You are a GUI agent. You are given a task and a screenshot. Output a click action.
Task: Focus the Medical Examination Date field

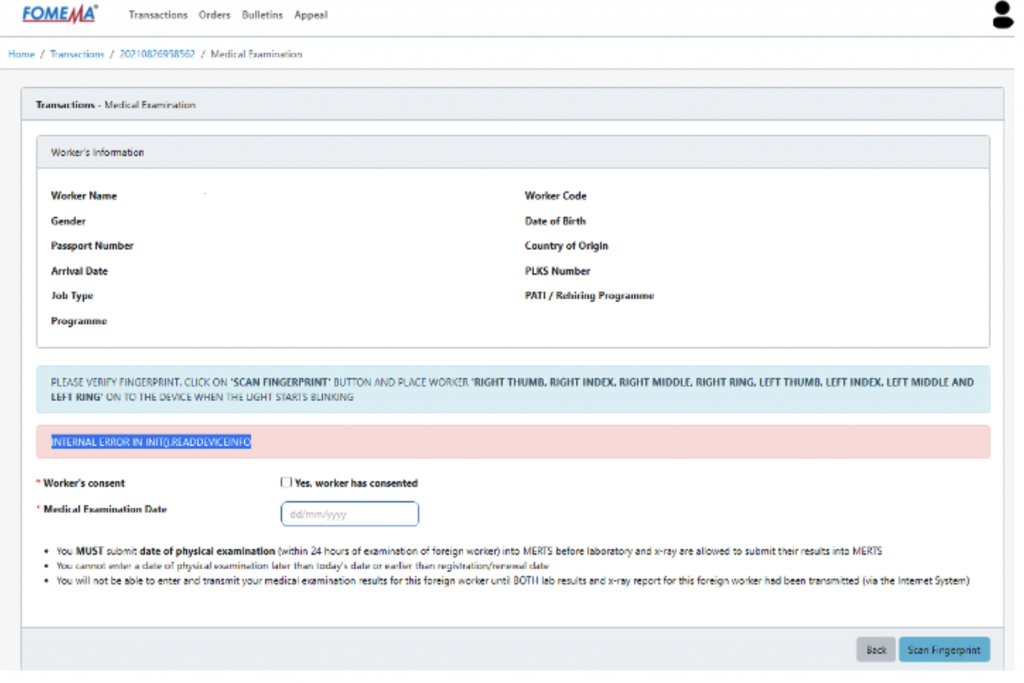pos(349,514)
